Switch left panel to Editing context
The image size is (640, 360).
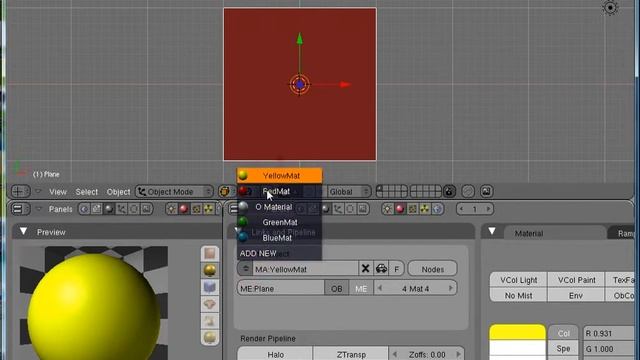(x=134, y=209)
